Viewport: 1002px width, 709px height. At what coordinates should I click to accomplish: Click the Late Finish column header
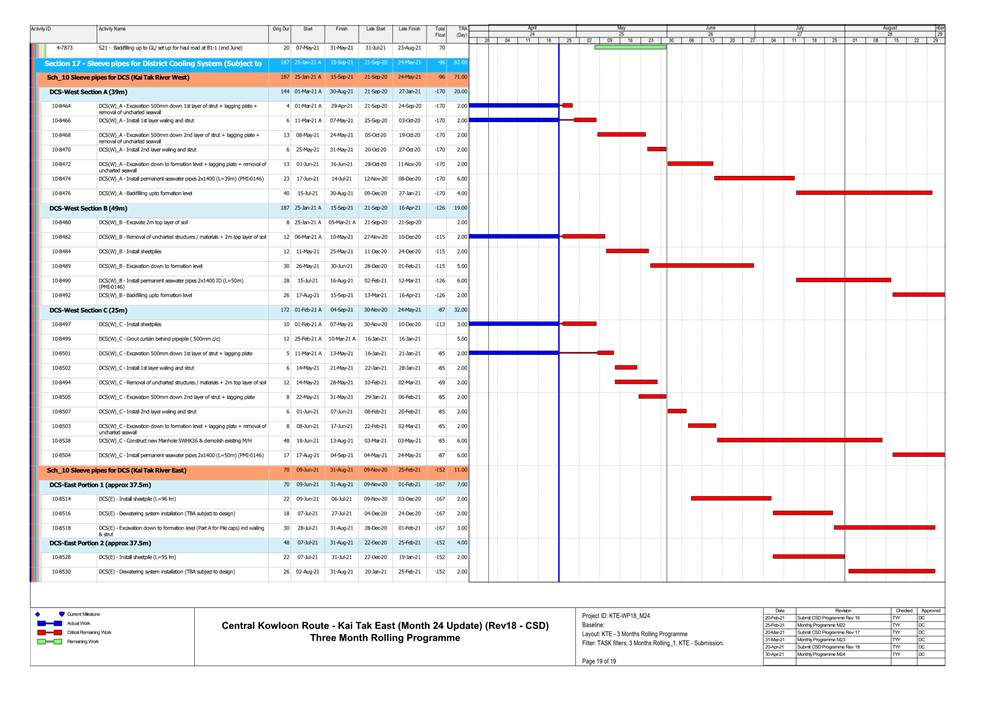407,31
